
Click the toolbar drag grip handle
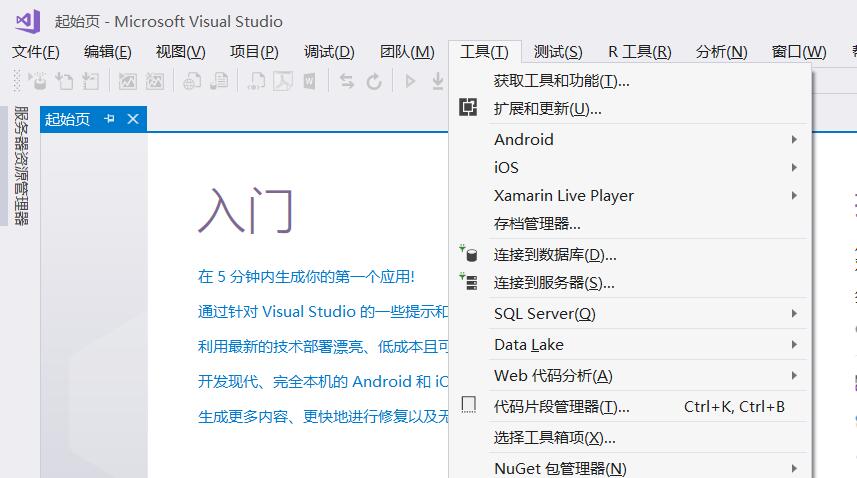point(17,81)
